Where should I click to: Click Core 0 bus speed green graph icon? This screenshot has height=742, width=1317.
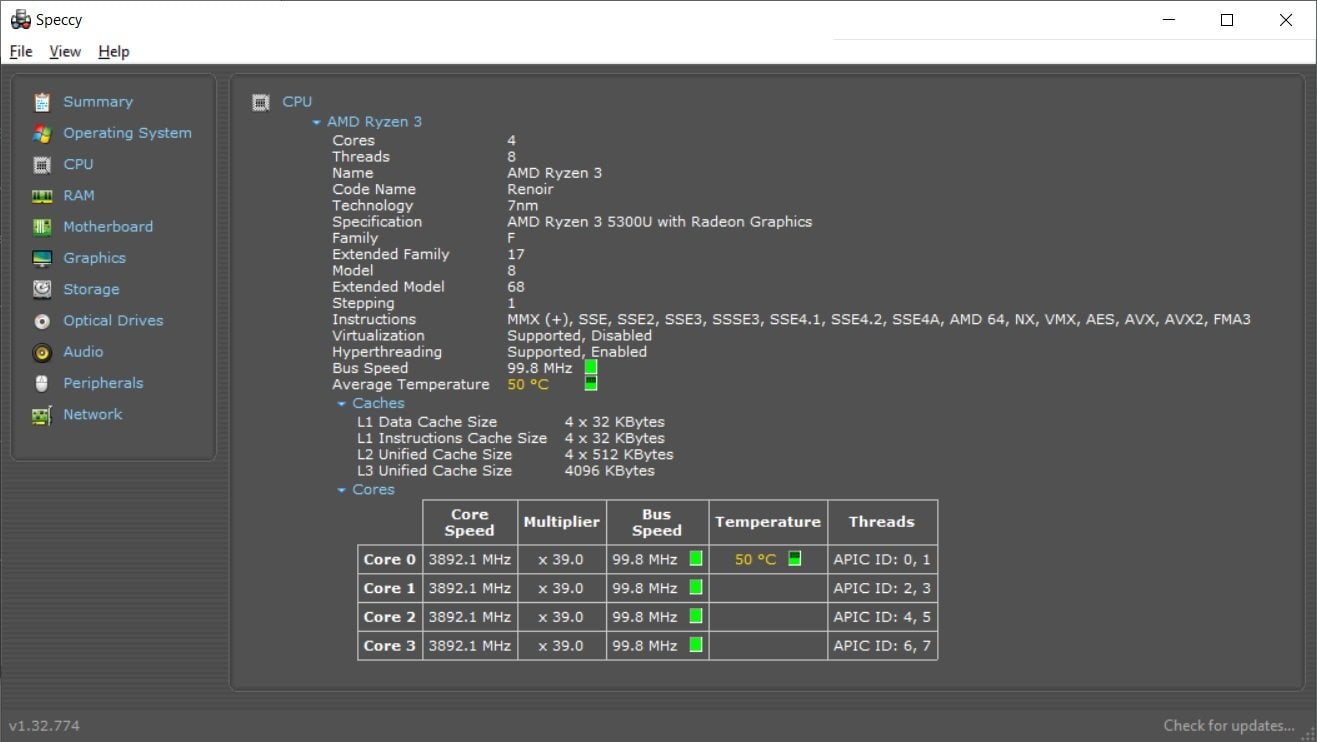pos(696,559)
